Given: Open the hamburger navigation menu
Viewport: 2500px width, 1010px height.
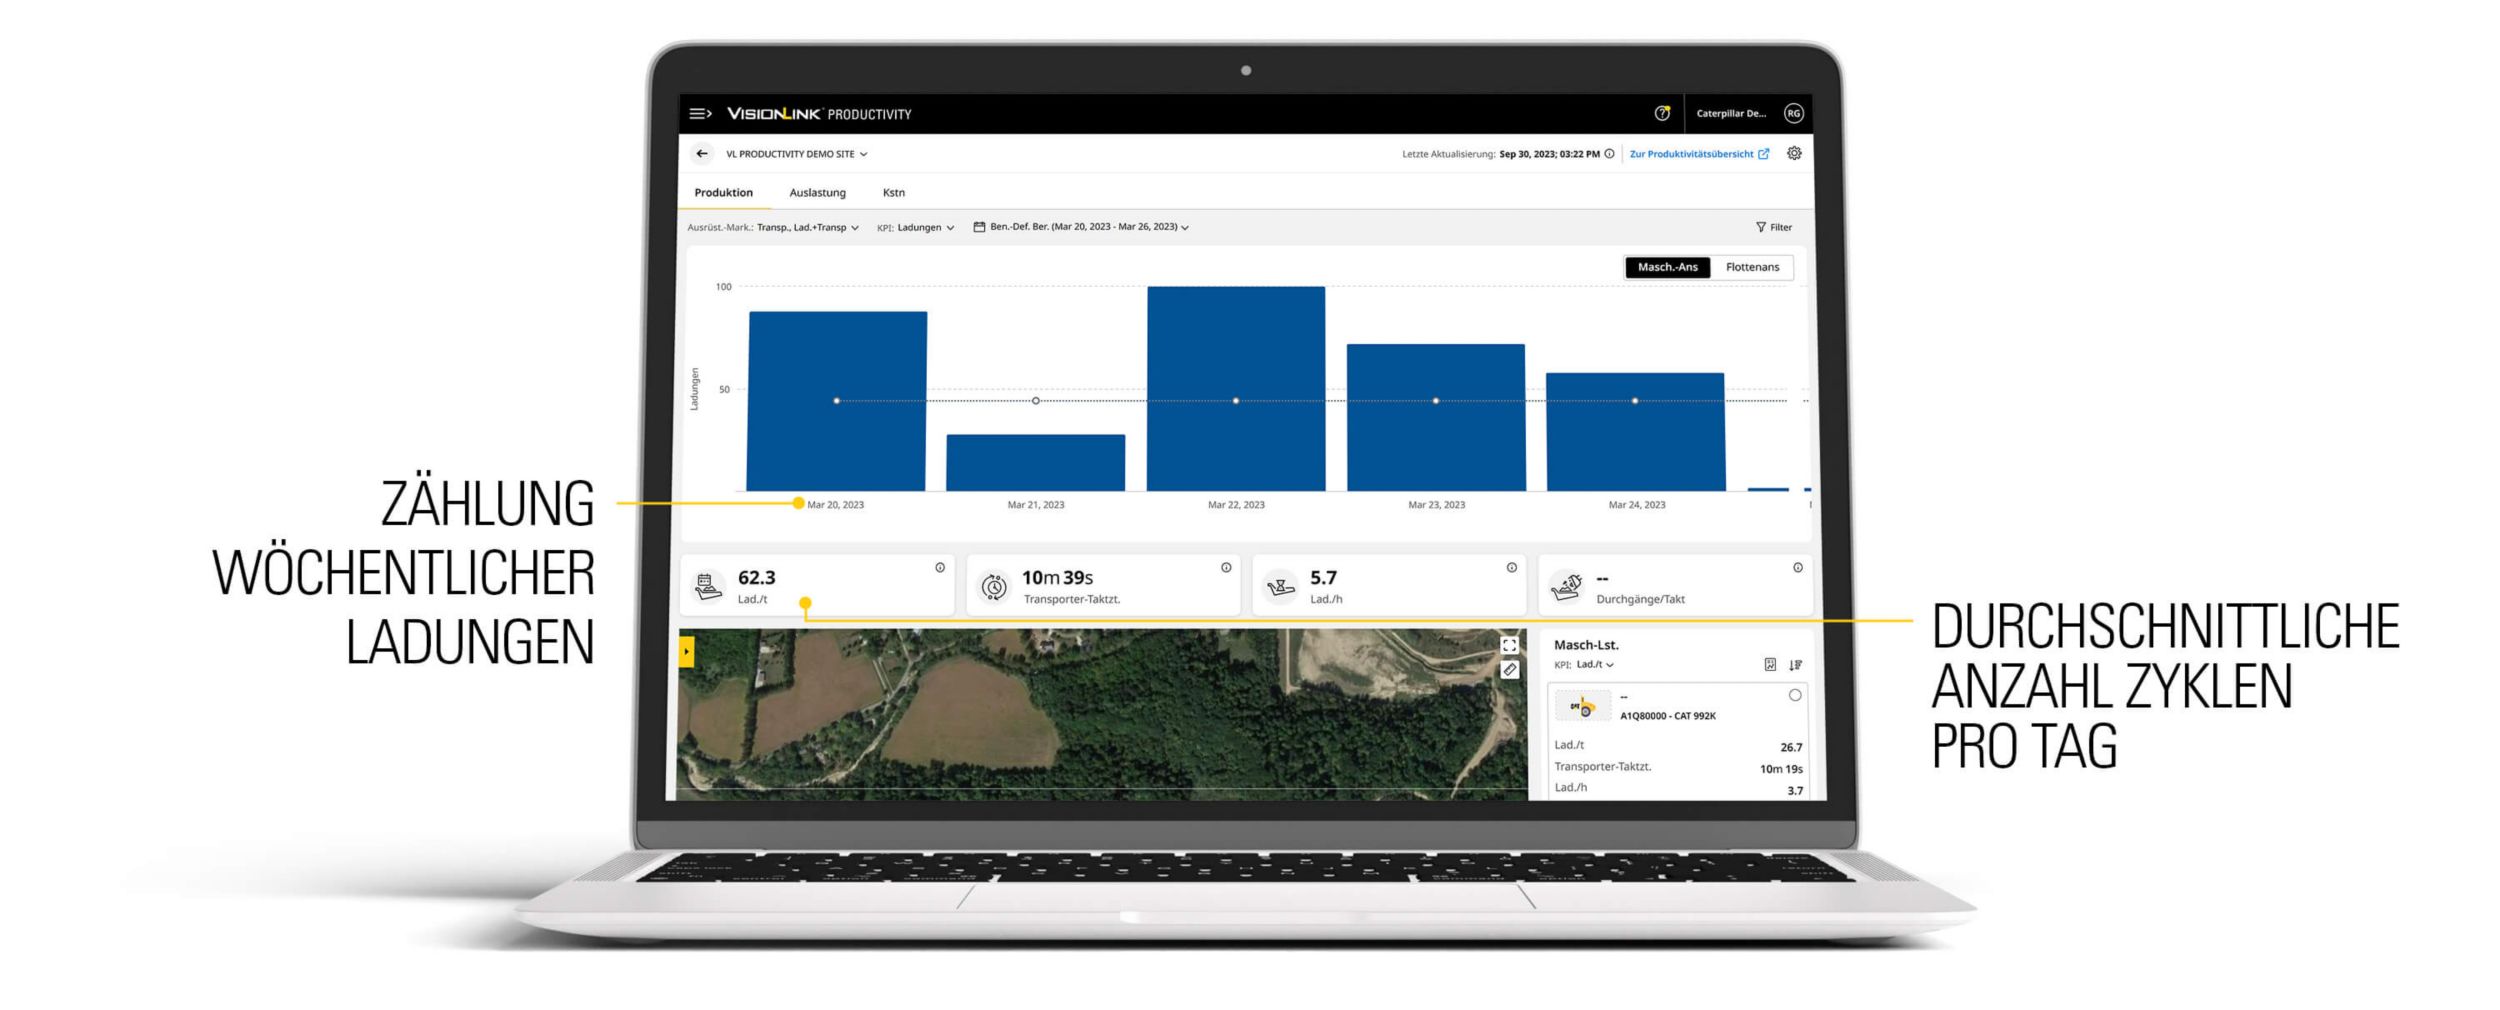Looking at the screenshot, I should pyautogui.click(x=700, y=114).
